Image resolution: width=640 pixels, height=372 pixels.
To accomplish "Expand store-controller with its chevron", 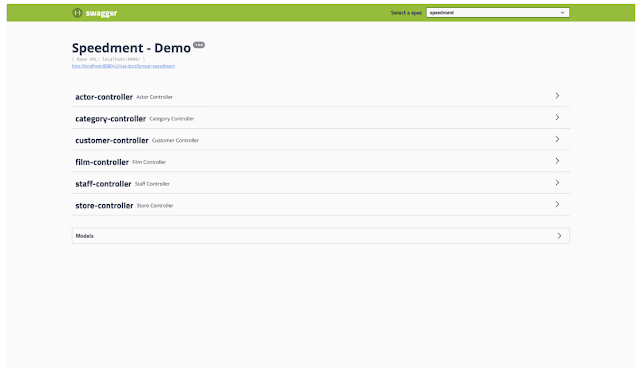I will [x=557, y=204].
